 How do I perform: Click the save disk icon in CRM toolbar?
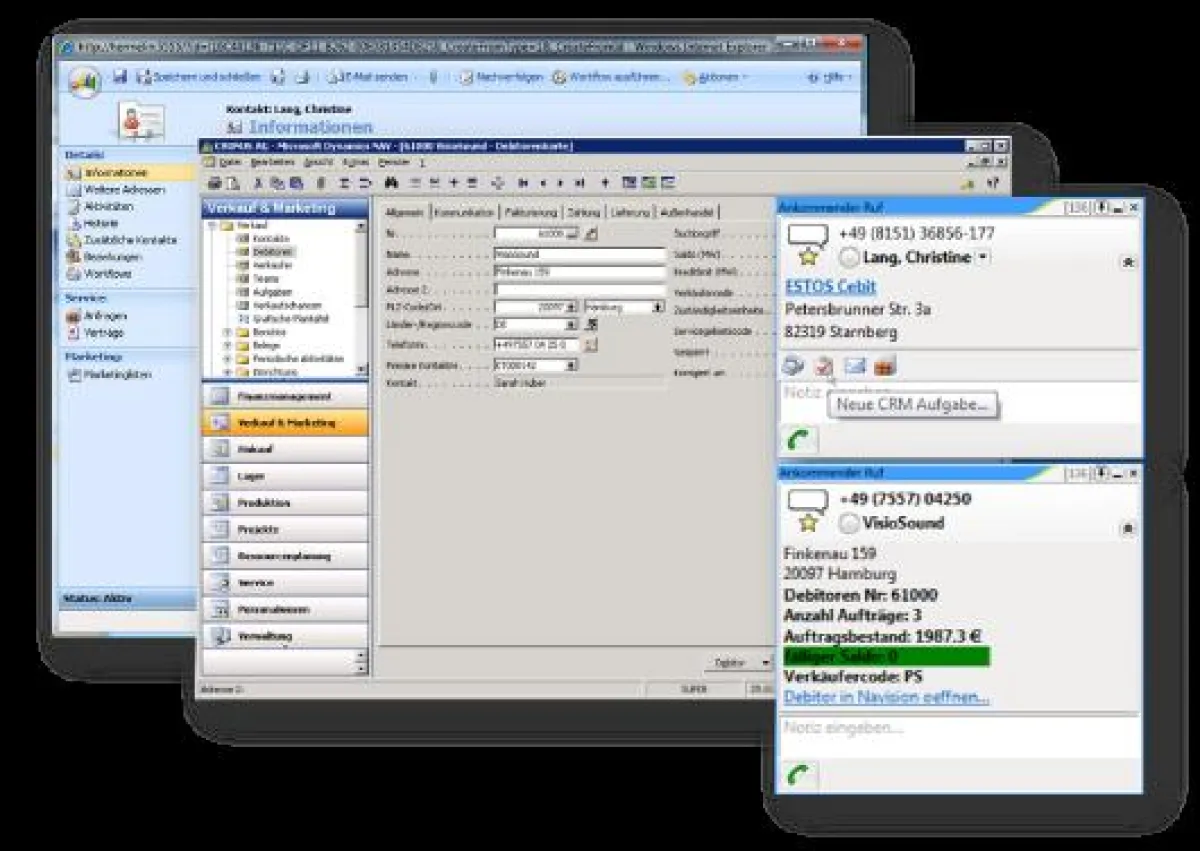119,77
